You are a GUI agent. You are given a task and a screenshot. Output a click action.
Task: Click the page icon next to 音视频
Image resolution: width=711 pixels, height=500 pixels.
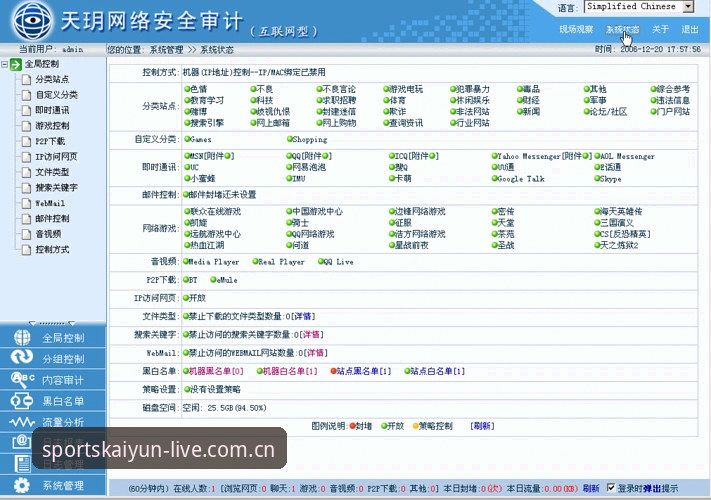(27, 234)
